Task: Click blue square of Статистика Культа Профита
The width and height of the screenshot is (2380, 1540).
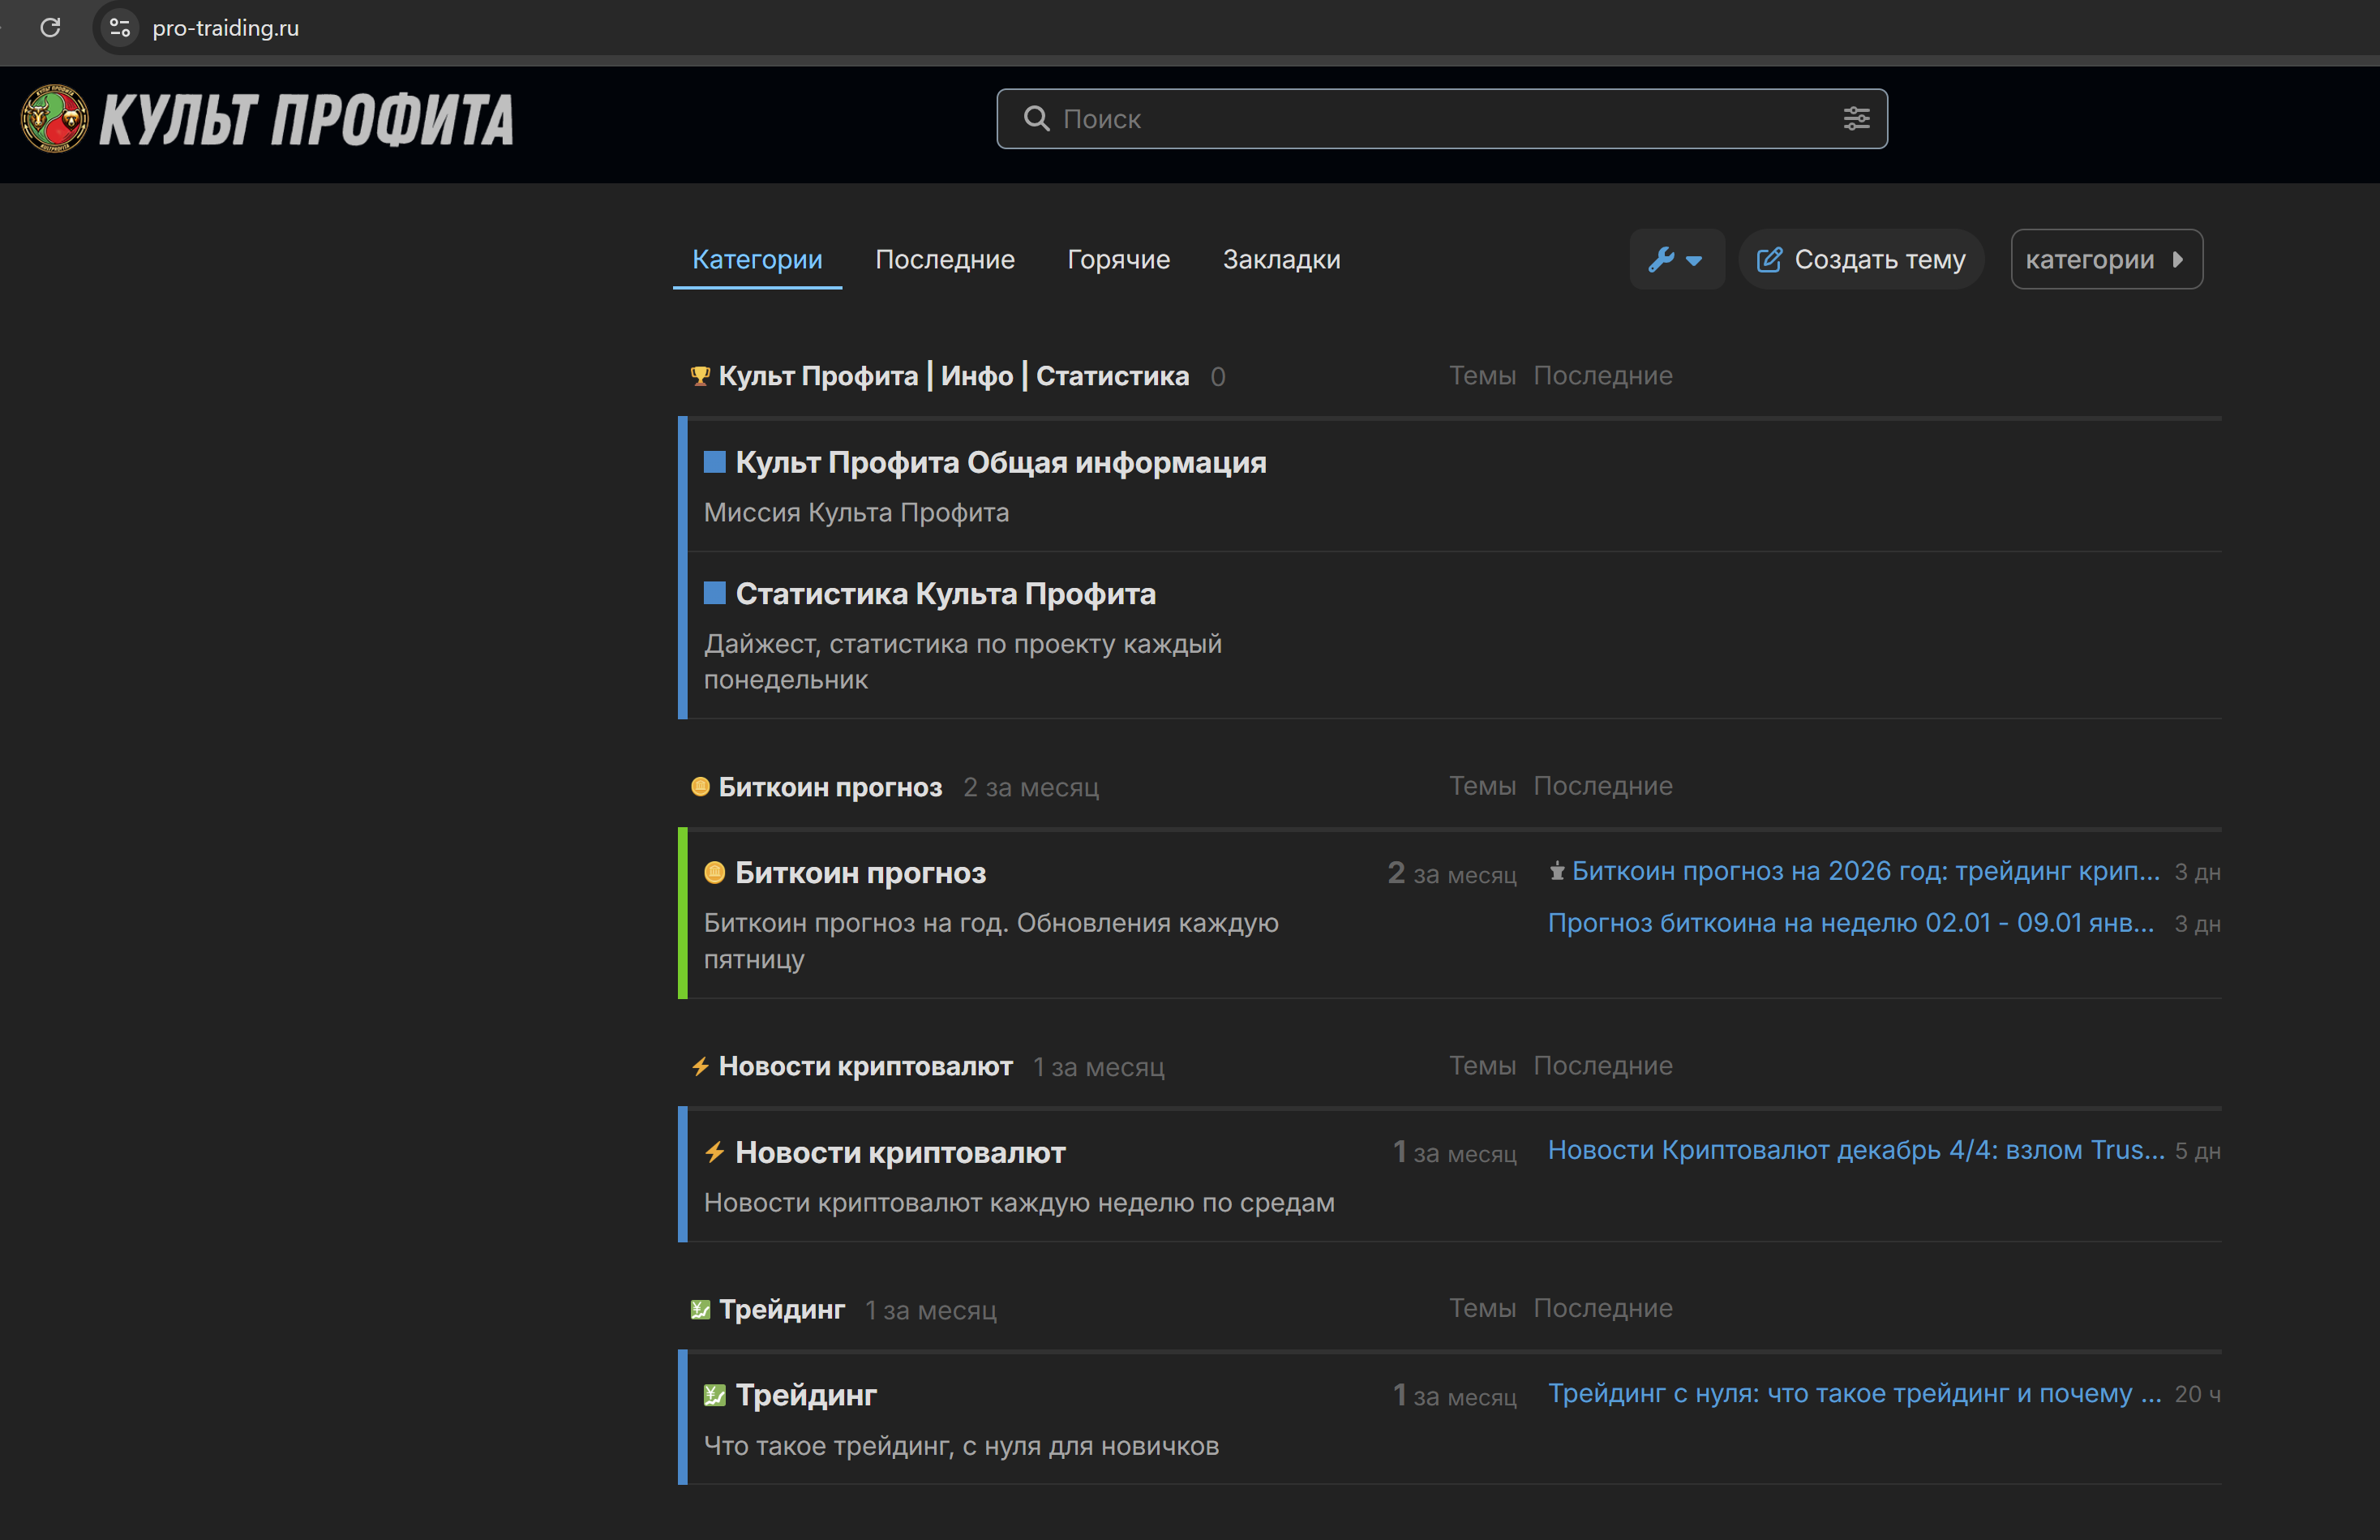Action: coord(714,594)
